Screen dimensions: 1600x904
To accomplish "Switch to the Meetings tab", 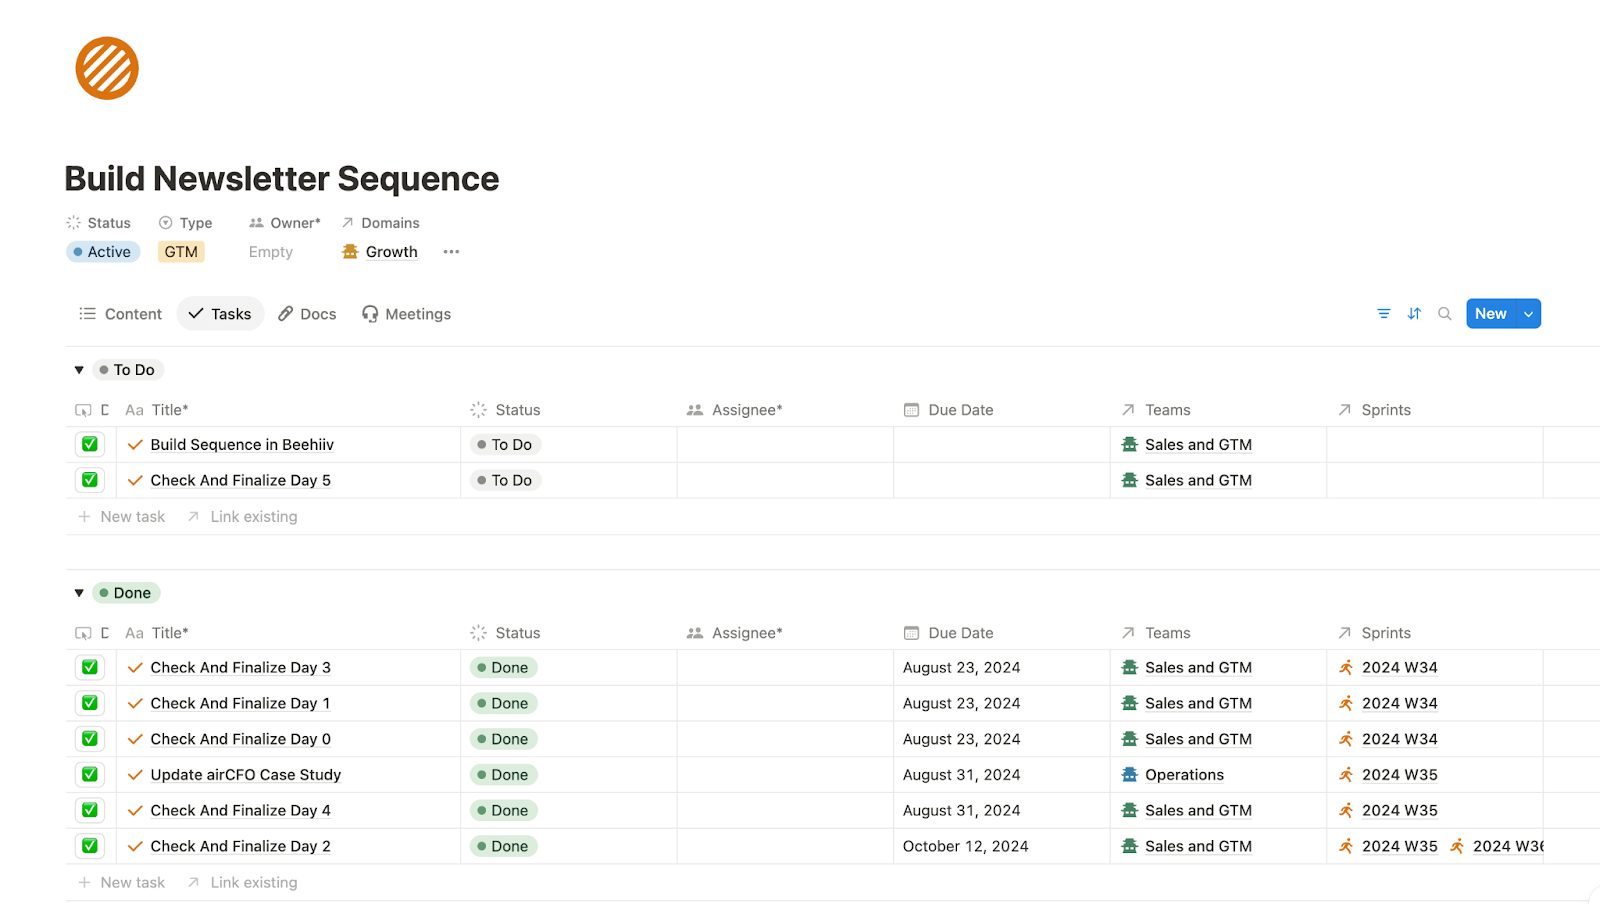I will click(406, 314).
